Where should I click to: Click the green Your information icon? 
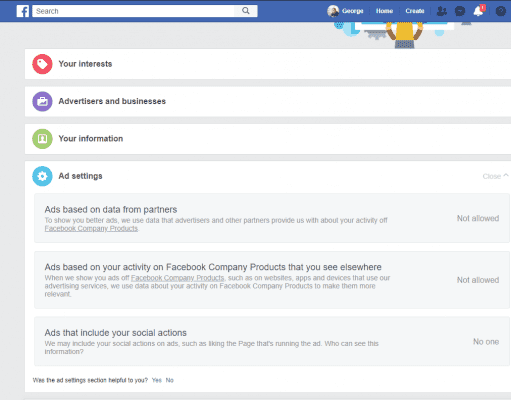pos(42,139)
